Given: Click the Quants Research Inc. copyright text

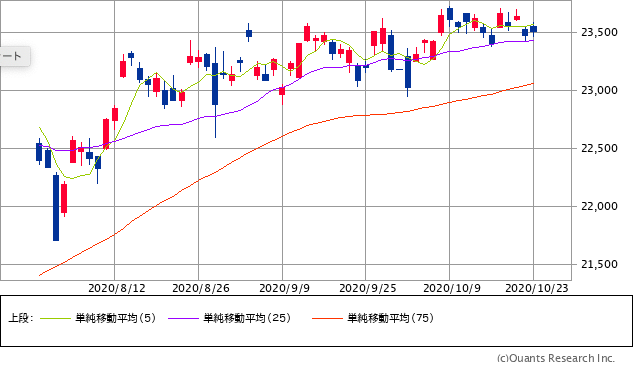Looking at the screenshot, I should 556,358.
